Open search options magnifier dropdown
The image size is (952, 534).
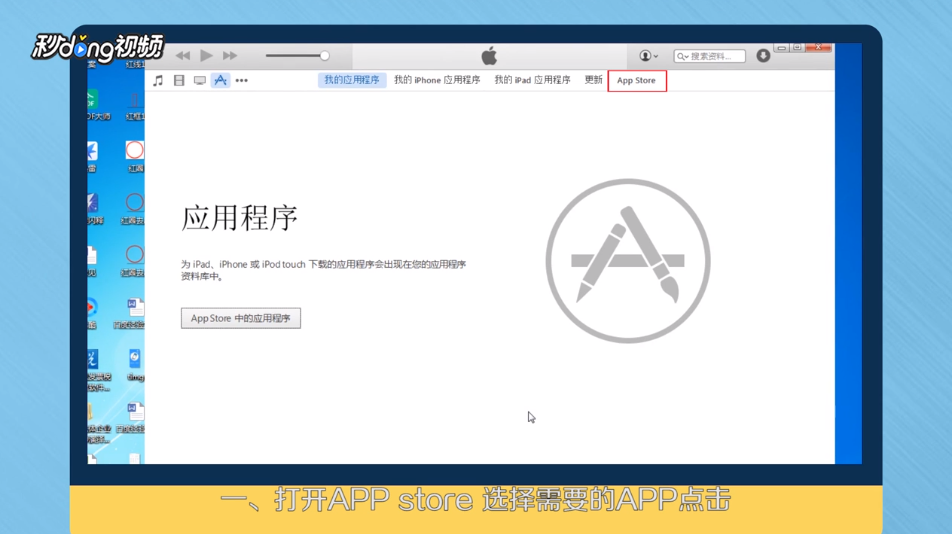click(683, 56)
